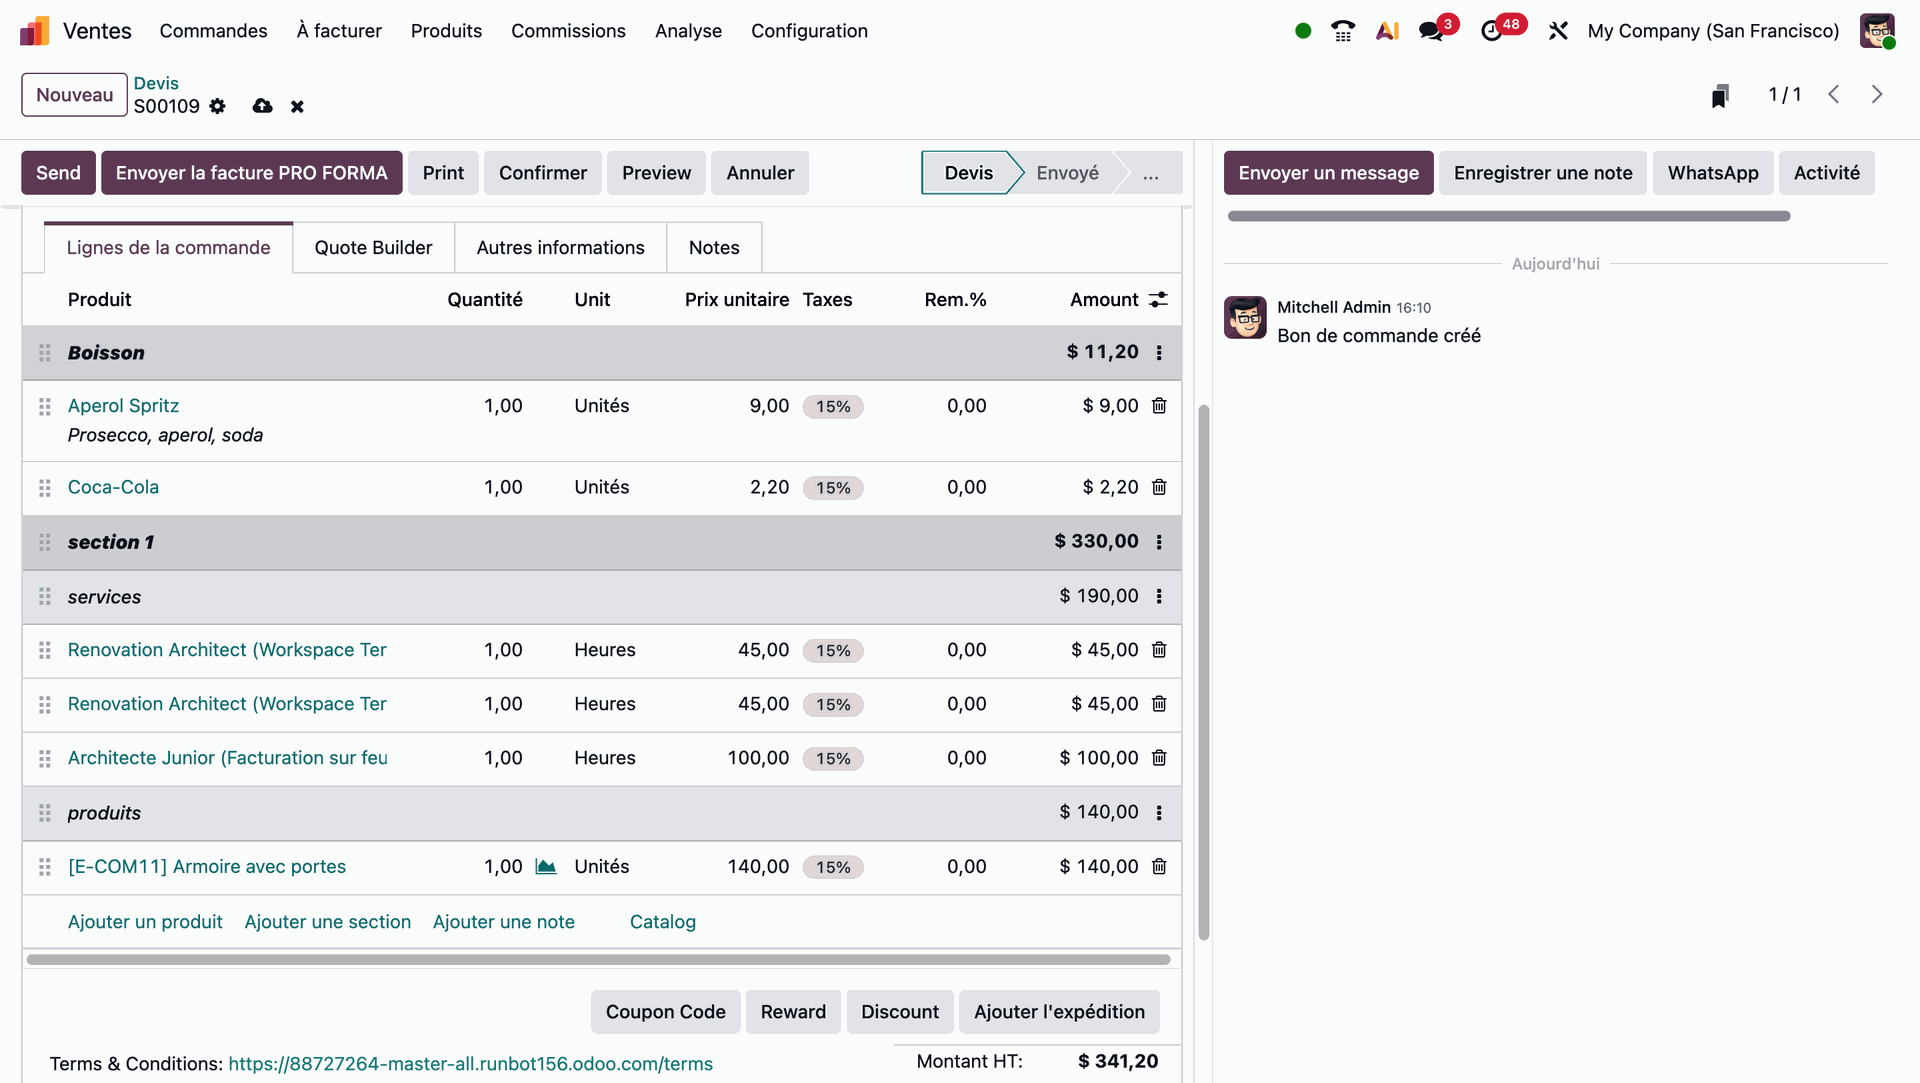This screenshot has height=1083, width=1920.
Task: Open the VoIP phone icon
Action: click(1343, 31)
